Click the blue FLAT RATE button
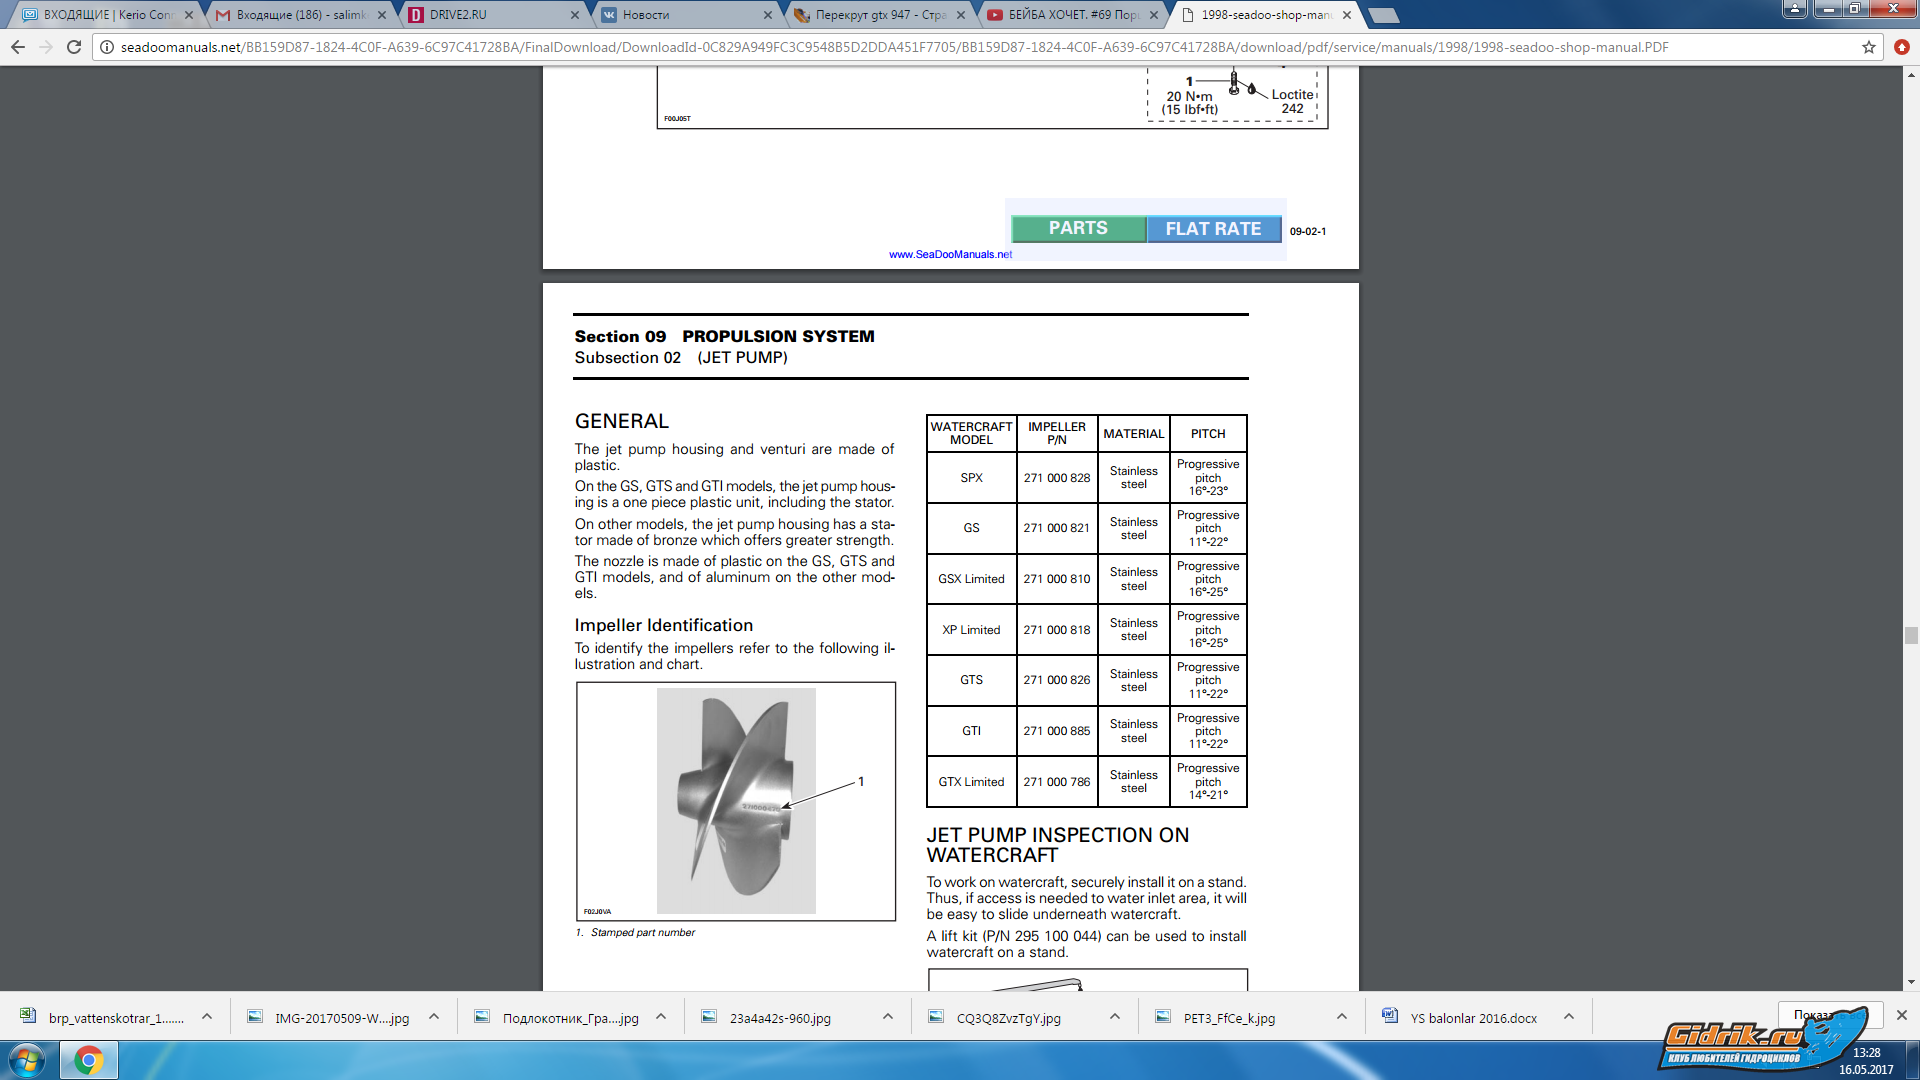1920x1080 pixels. tap(1213, 229)
